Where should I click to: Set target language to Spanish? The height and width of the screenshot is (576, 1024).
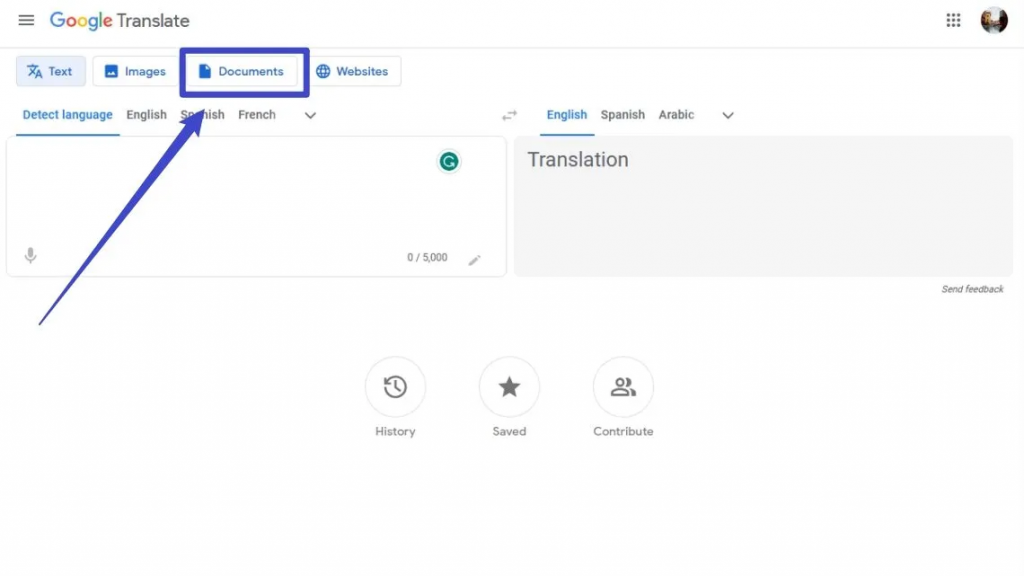623,115
